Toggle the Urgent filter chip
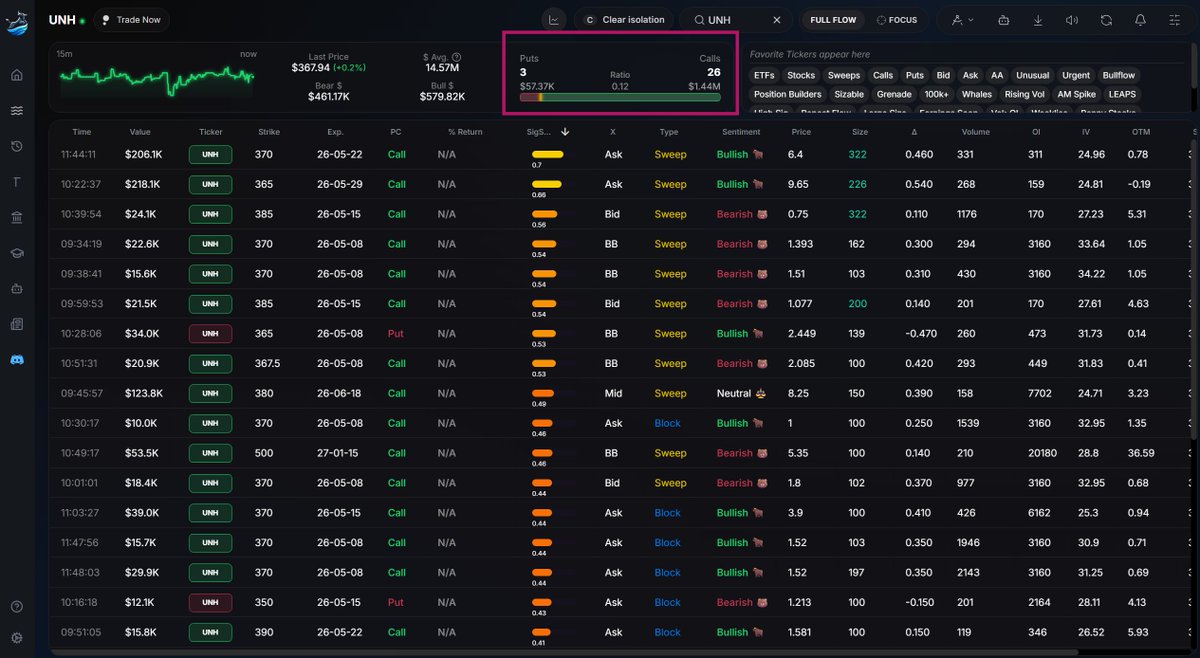 click(x=1076, y=75)
